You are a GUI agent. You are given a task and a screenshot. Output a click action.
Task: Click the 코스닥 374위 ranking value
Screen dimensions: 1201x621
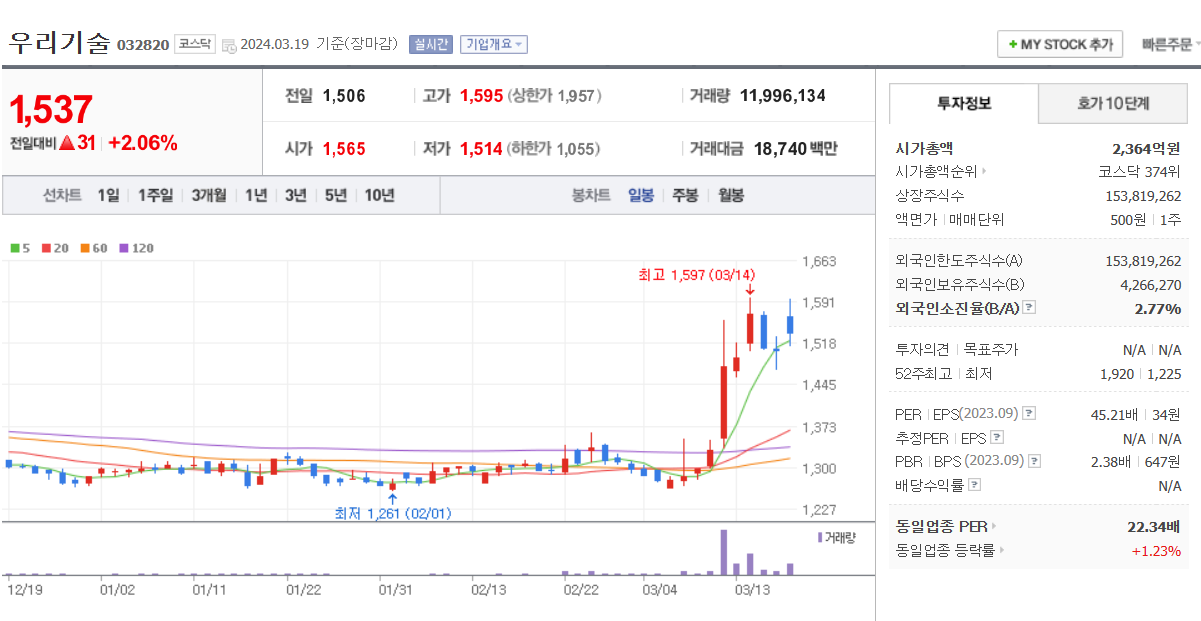(1140, 172)
